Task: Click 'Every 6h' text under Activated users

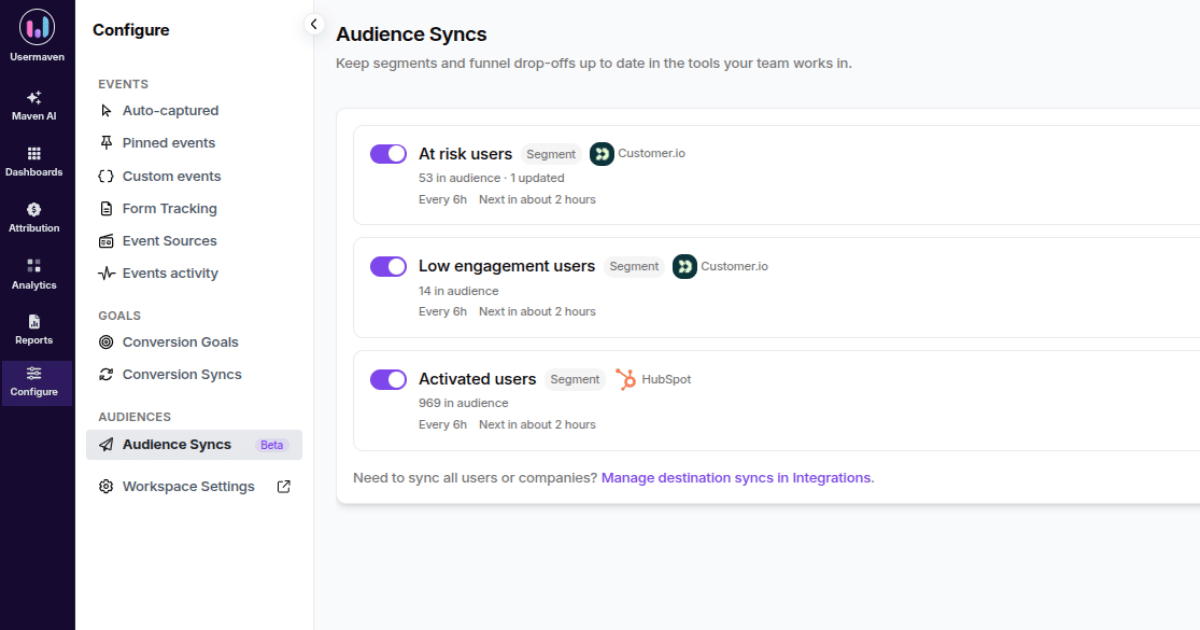Action: 443,424
